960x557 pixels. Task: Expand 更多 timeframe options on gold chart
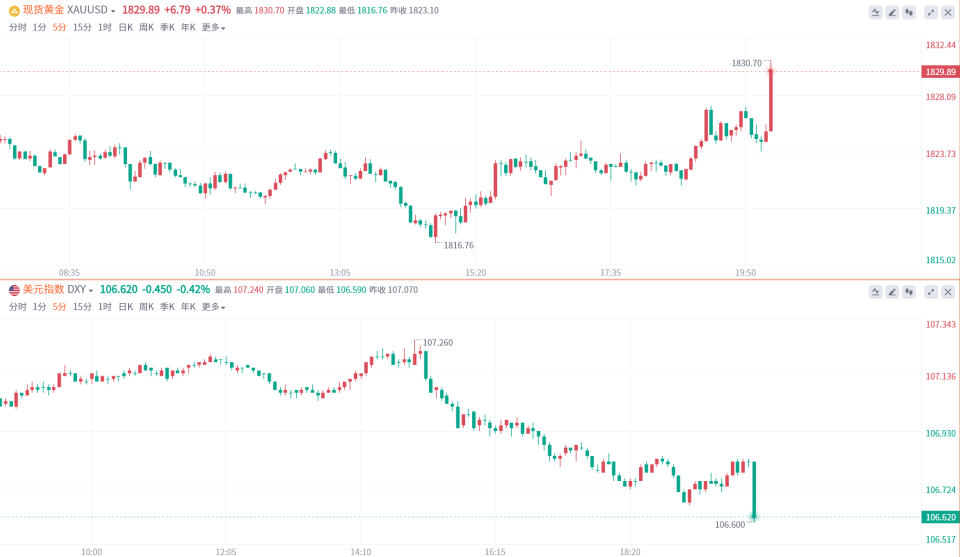[213, 28]
